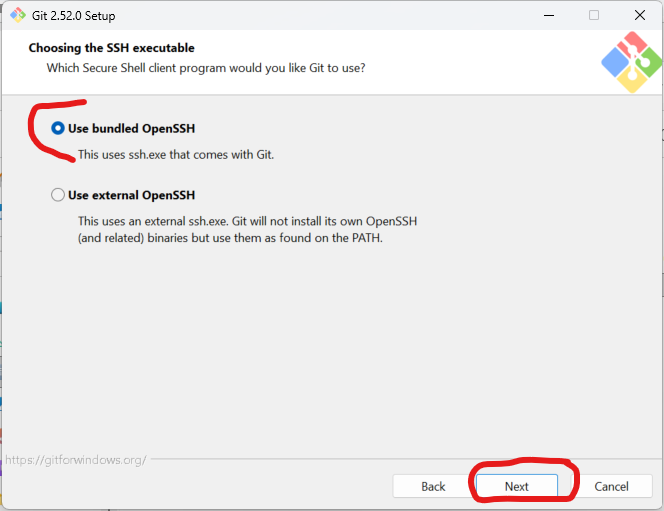Close the Git Setup window
The height and width of the screenshot is (511, 664).
(x=640, y=15)
